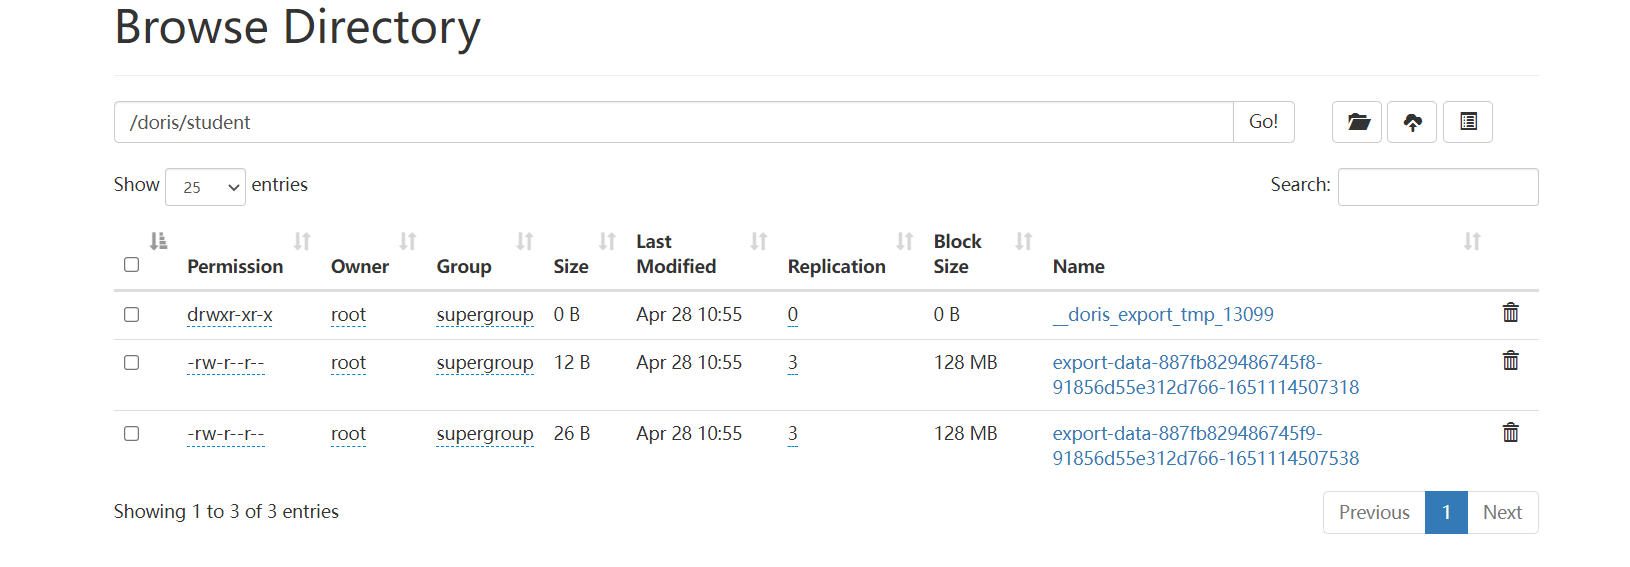The image size is (1630, 567).
Task: Sort the table by Name column icon
Action: [x=1471, y=241]
